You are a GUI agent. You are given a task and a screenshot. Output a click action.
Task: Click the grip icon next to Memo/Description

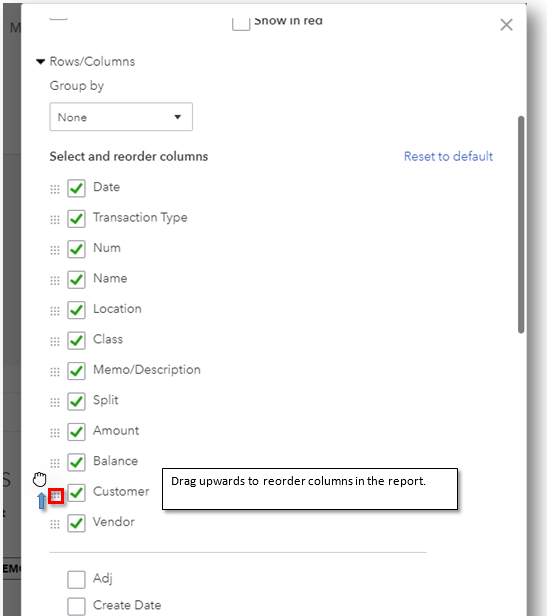pos(55,372)
